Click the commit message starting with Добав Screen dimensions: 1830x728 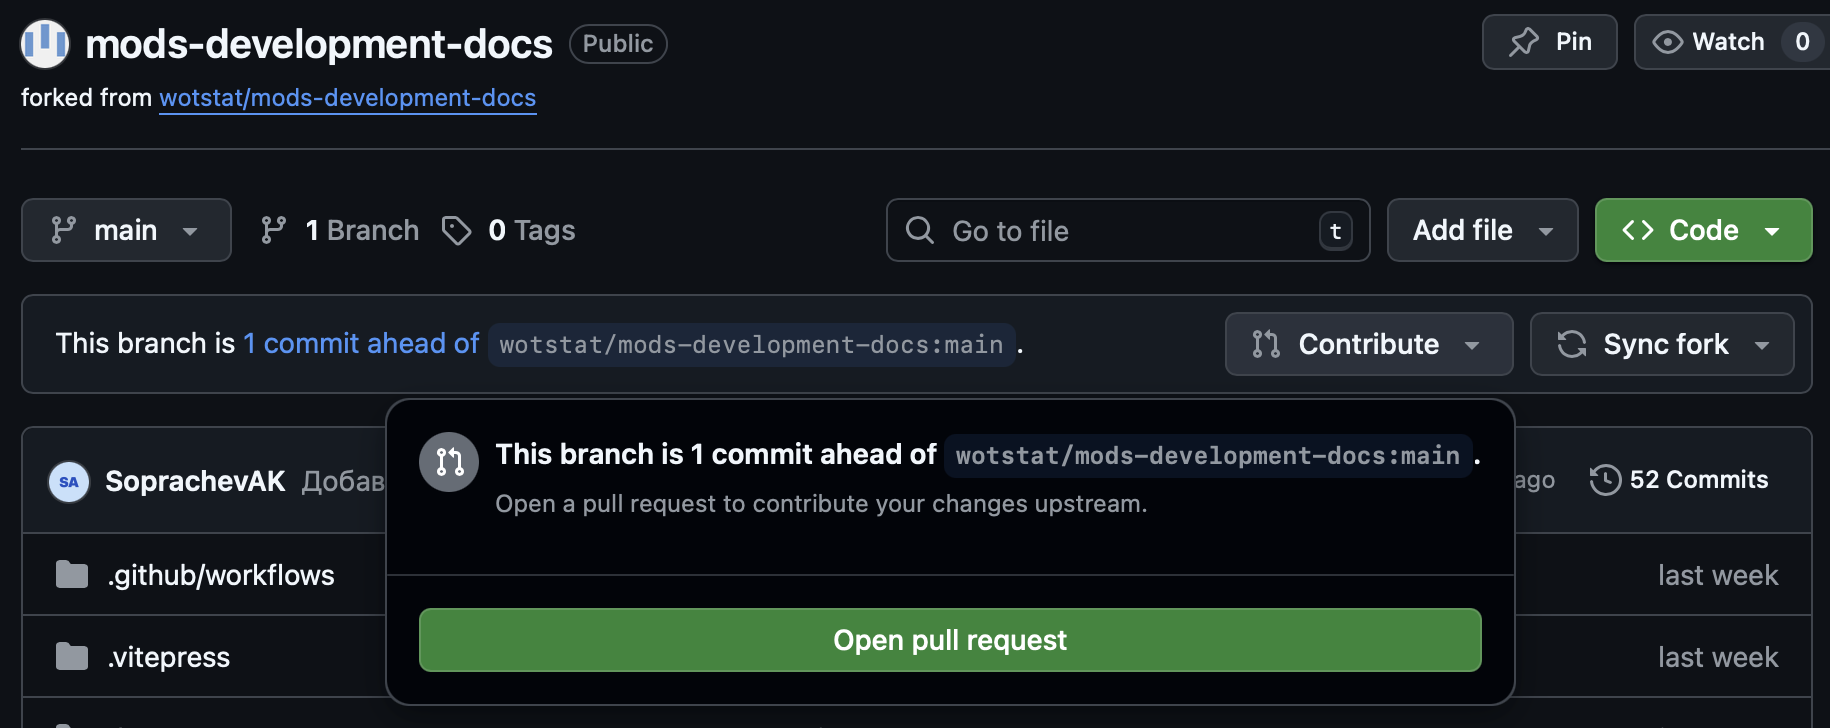(343, 482)
